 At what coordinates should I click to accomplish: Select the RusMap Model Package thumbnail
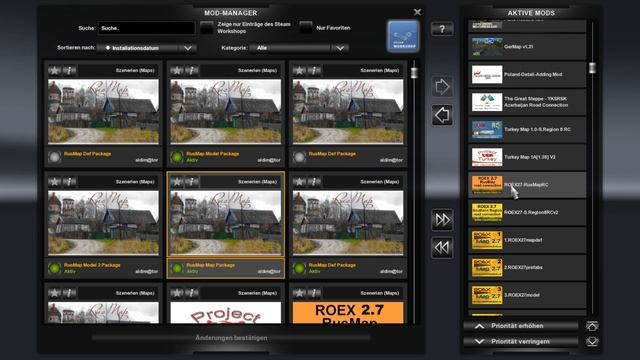[226, 112]
